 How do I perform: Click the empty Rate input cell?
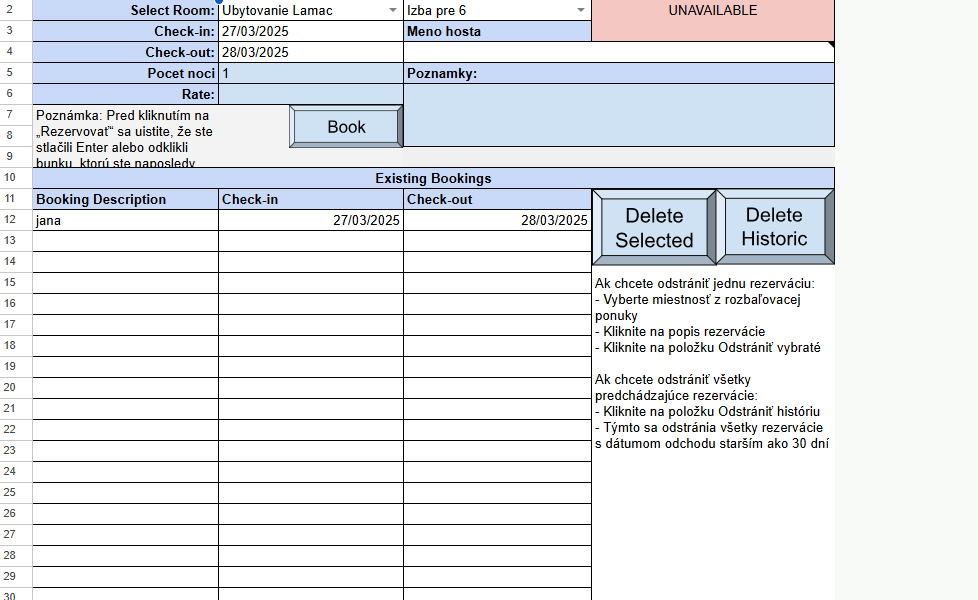point(310,95)
